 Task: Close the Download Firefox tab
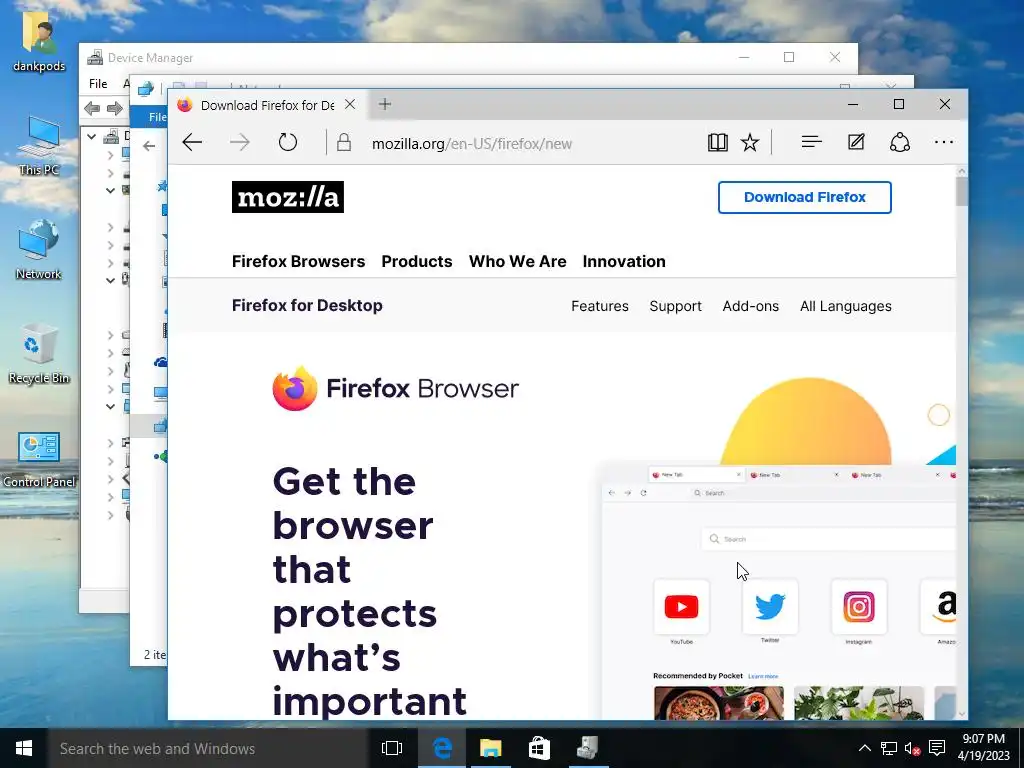[350, 104]
